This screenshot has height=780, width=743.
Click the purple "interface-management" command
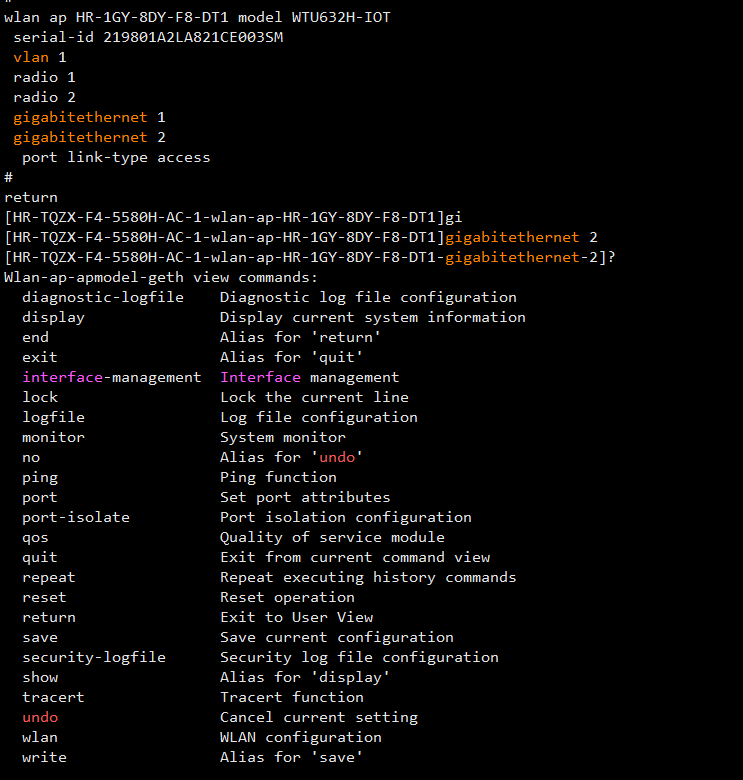(111, 377)
